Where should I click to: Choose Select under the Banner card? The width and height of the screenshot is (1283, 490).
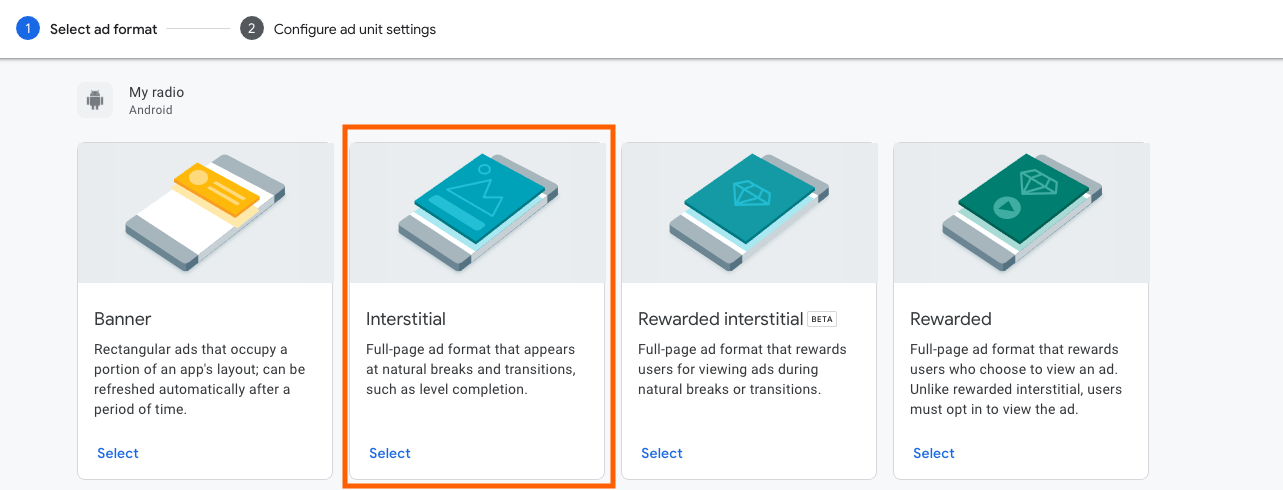click(118, 453)
